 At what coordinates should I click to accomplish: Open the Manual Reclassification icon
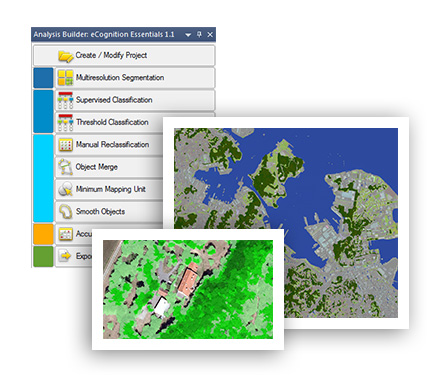tap(65, 145)
